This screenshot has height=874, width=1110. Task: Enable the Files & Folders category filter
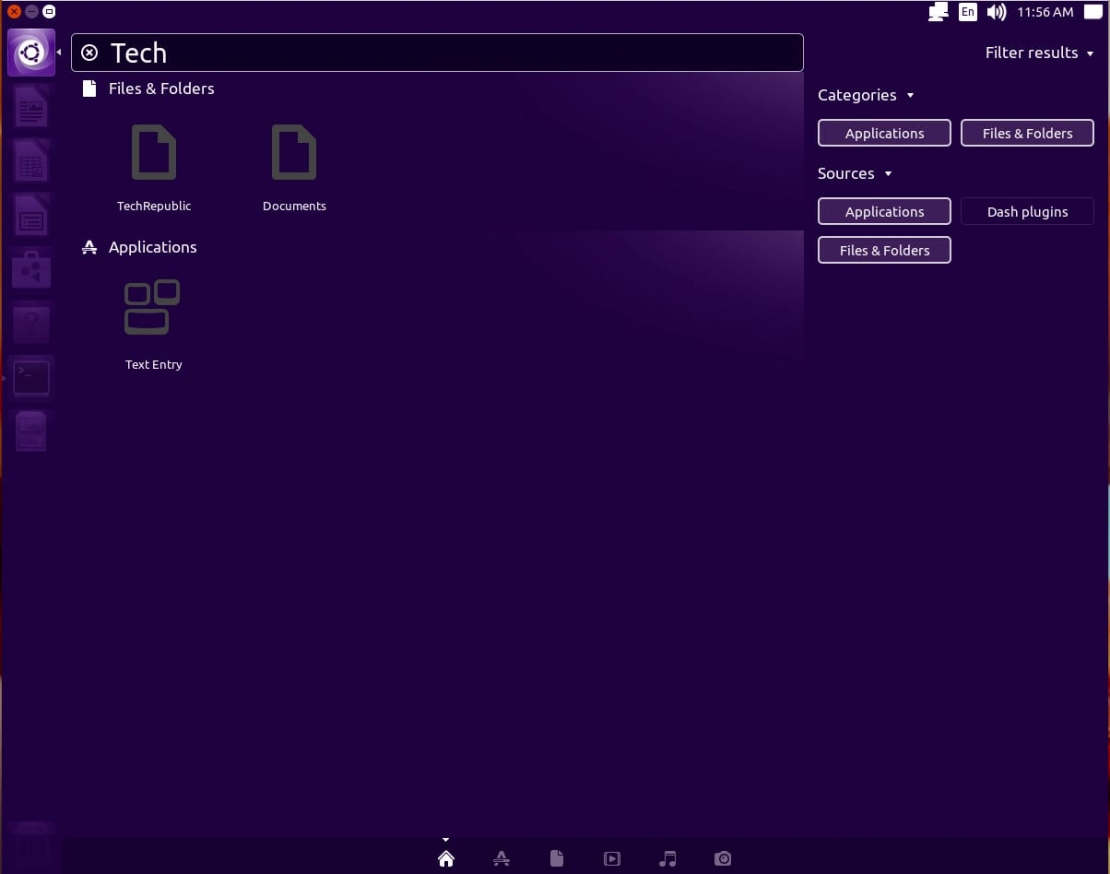point(1027,133)
